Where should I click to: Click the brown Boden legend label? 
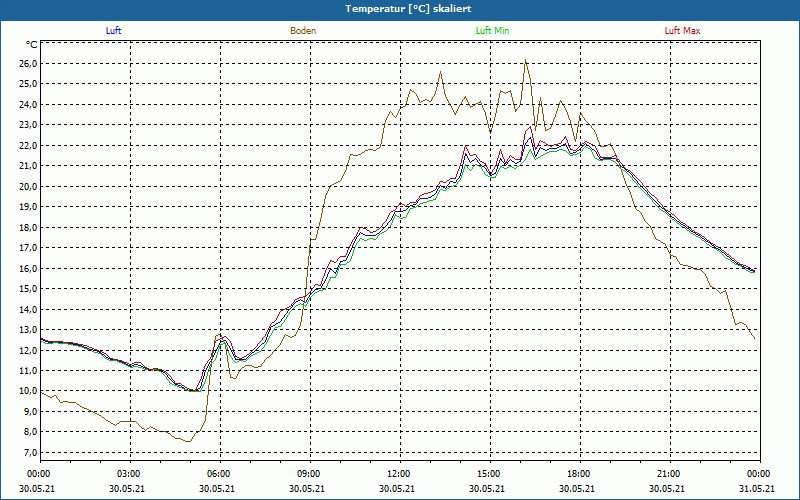303,31
